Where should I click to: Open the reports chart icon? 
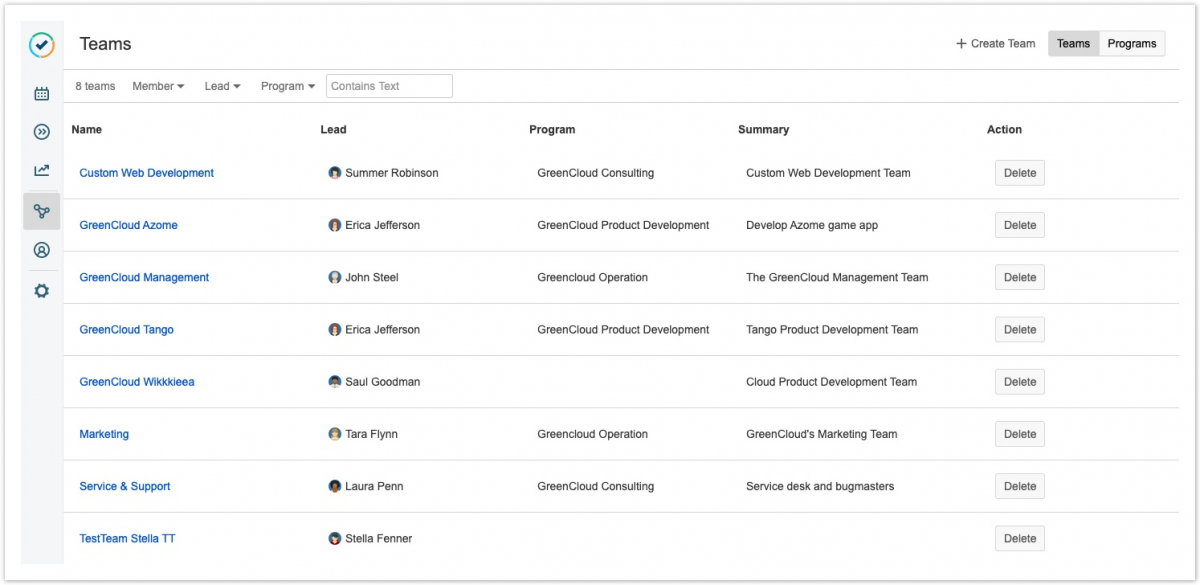tap(41, 171)
